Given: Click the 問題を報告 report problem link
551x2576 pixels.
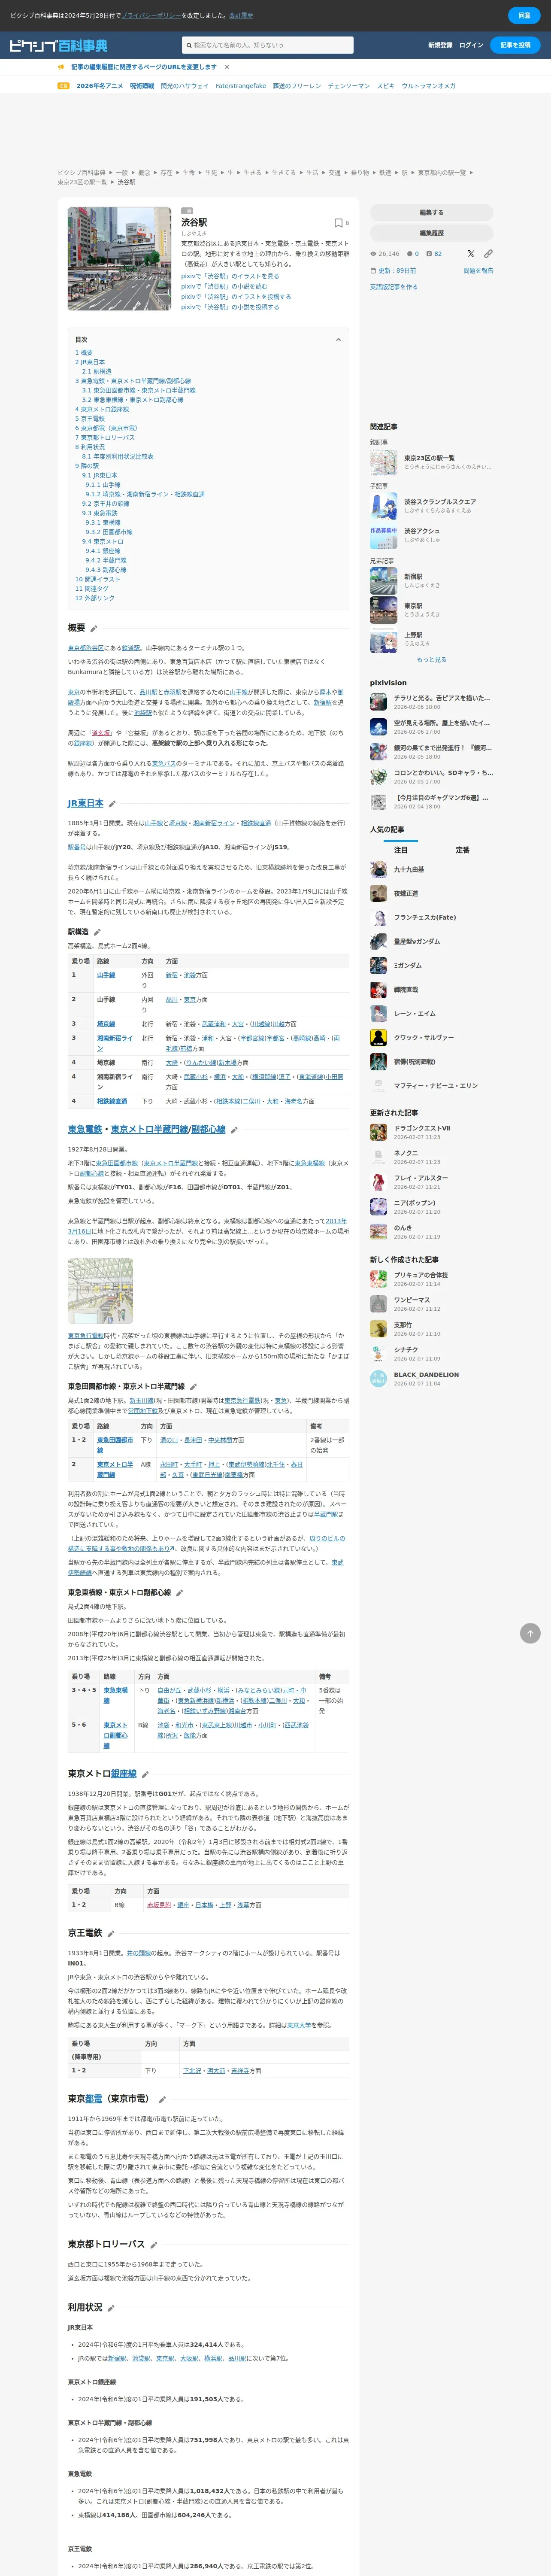Looking at the screenshot, I should point(478,271).
